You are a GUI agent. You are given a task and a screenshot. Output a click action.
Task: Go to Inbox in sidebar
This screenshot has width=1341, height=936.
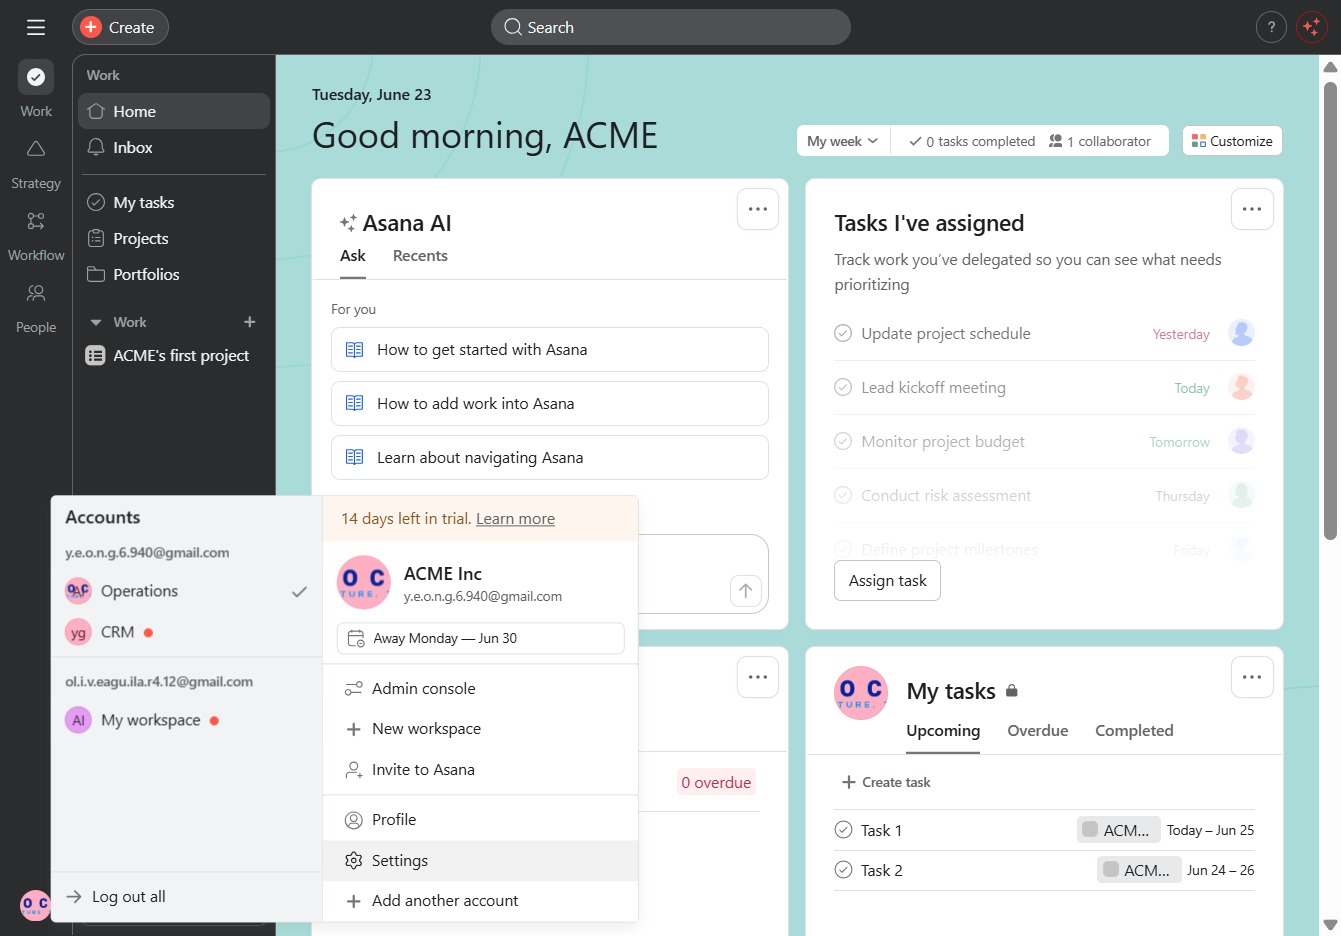(x=174, y=147)
